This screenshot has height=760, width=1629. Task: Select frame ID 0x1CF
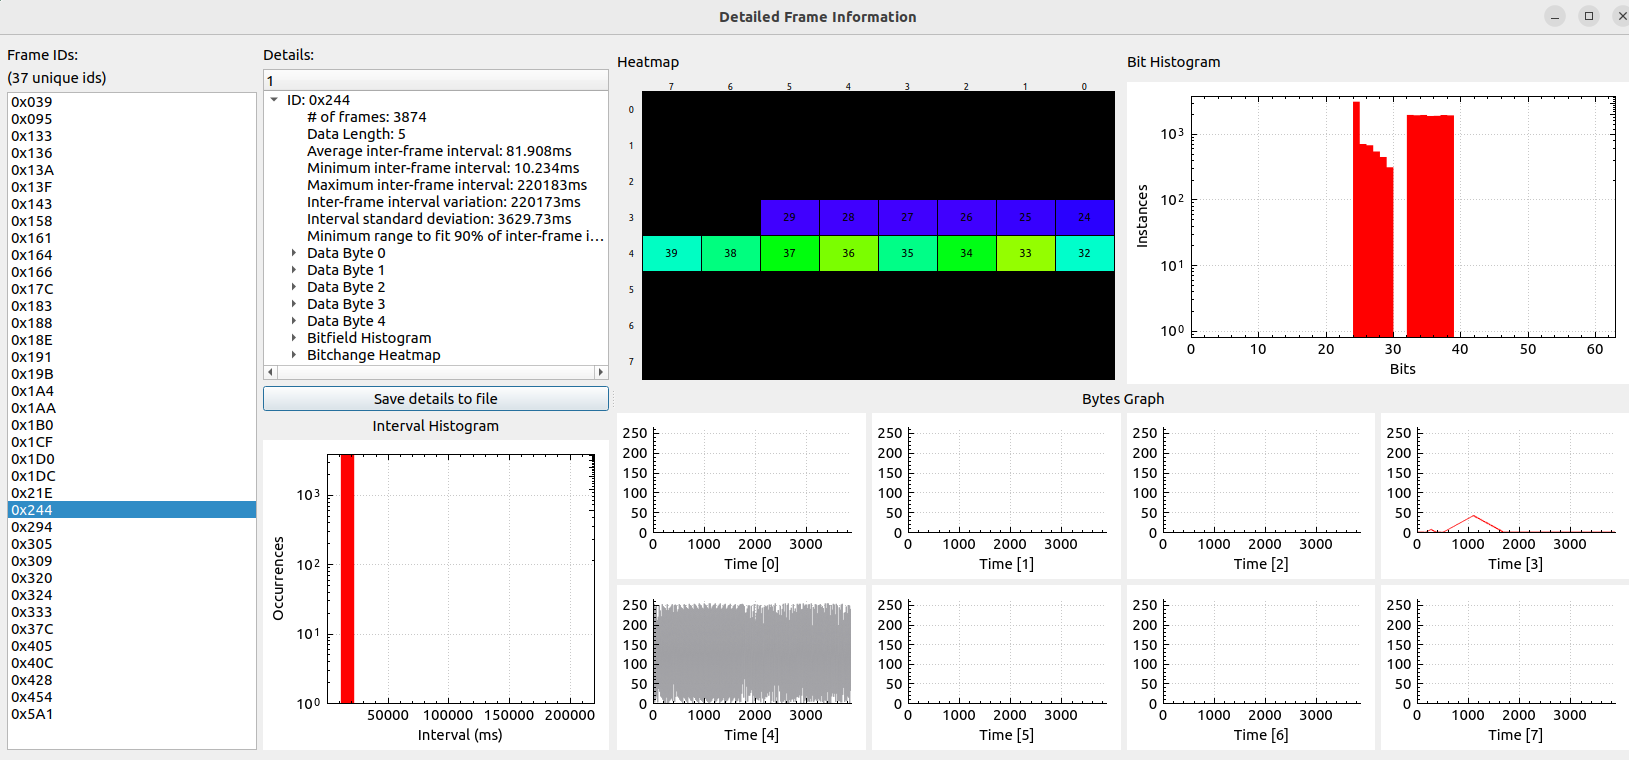pyautogui.click(x=131, y=442)
